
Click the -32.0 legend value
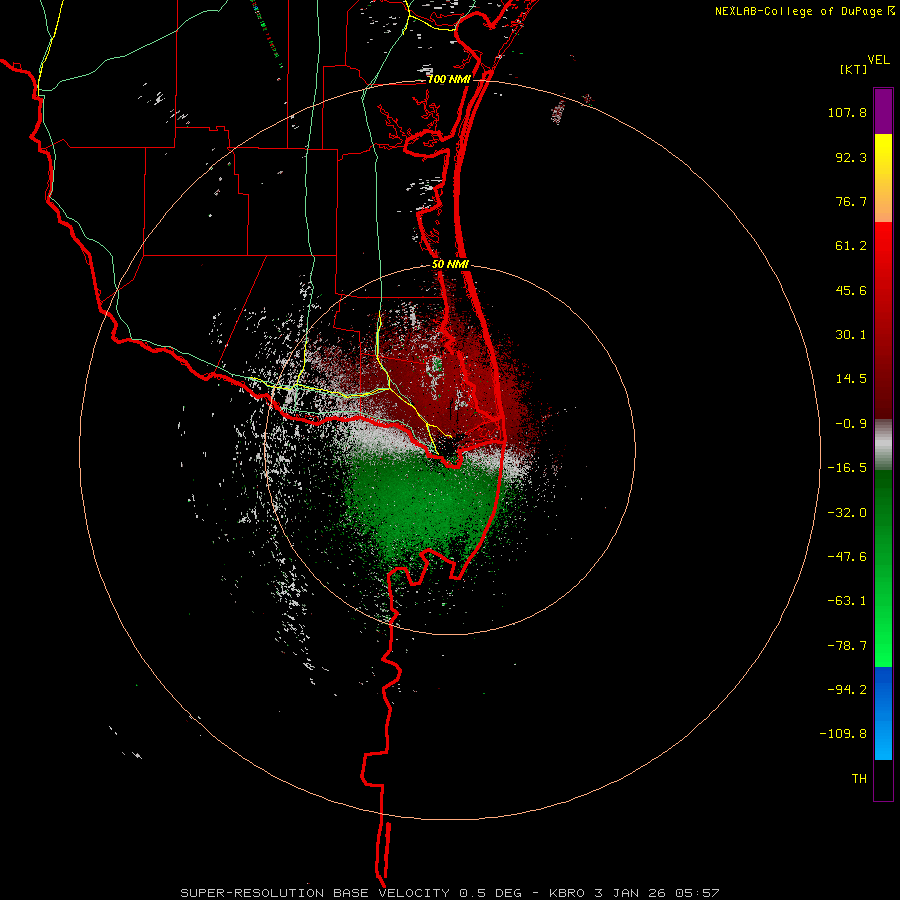coord(847,513)
